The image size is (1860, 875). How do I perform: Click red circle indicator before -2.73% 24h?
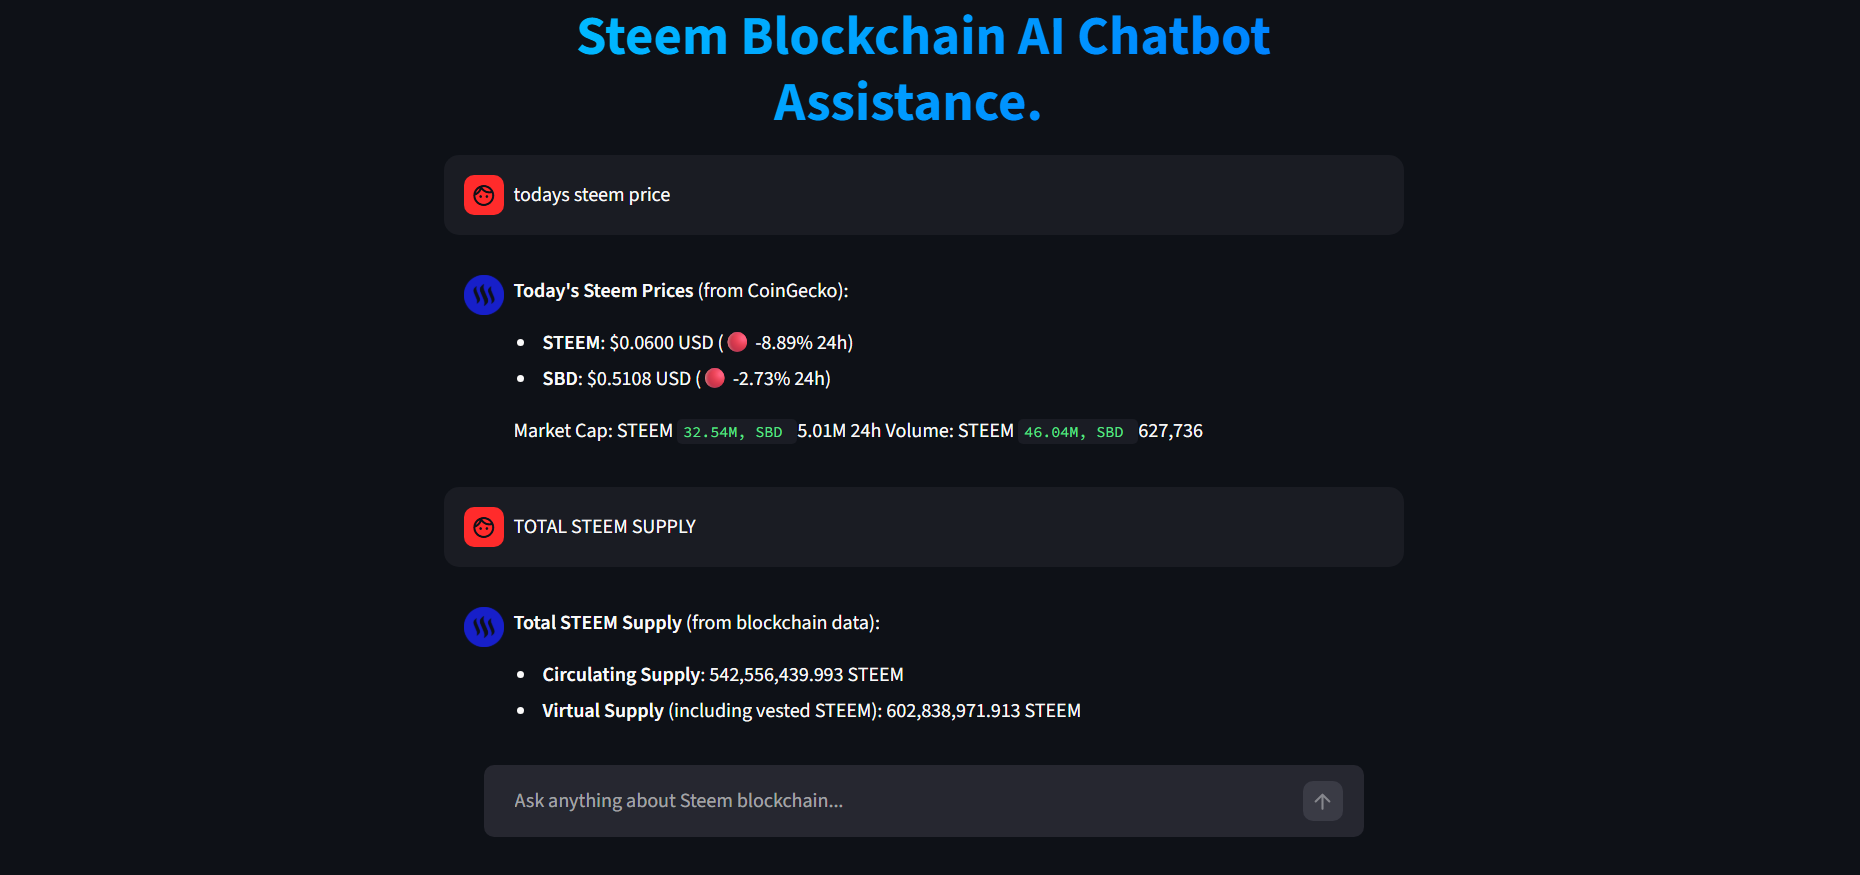[715, 378]
